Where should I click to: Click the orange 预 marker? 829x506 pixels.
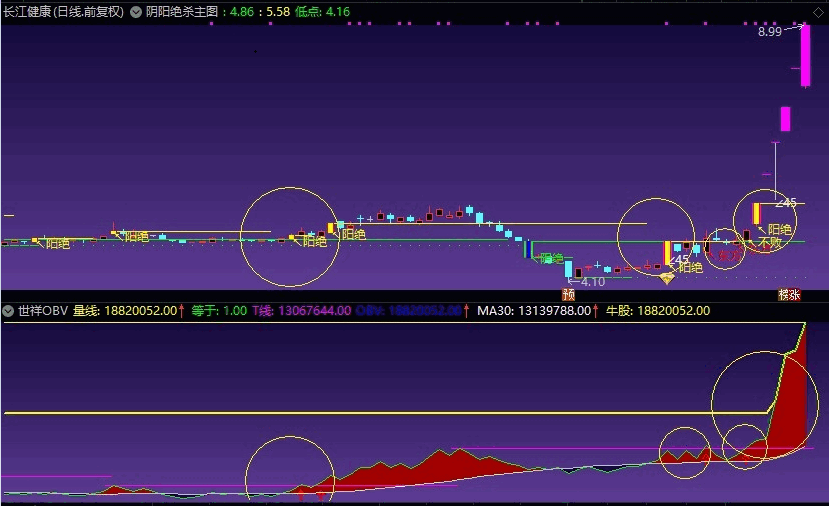[x=568, y=294]
